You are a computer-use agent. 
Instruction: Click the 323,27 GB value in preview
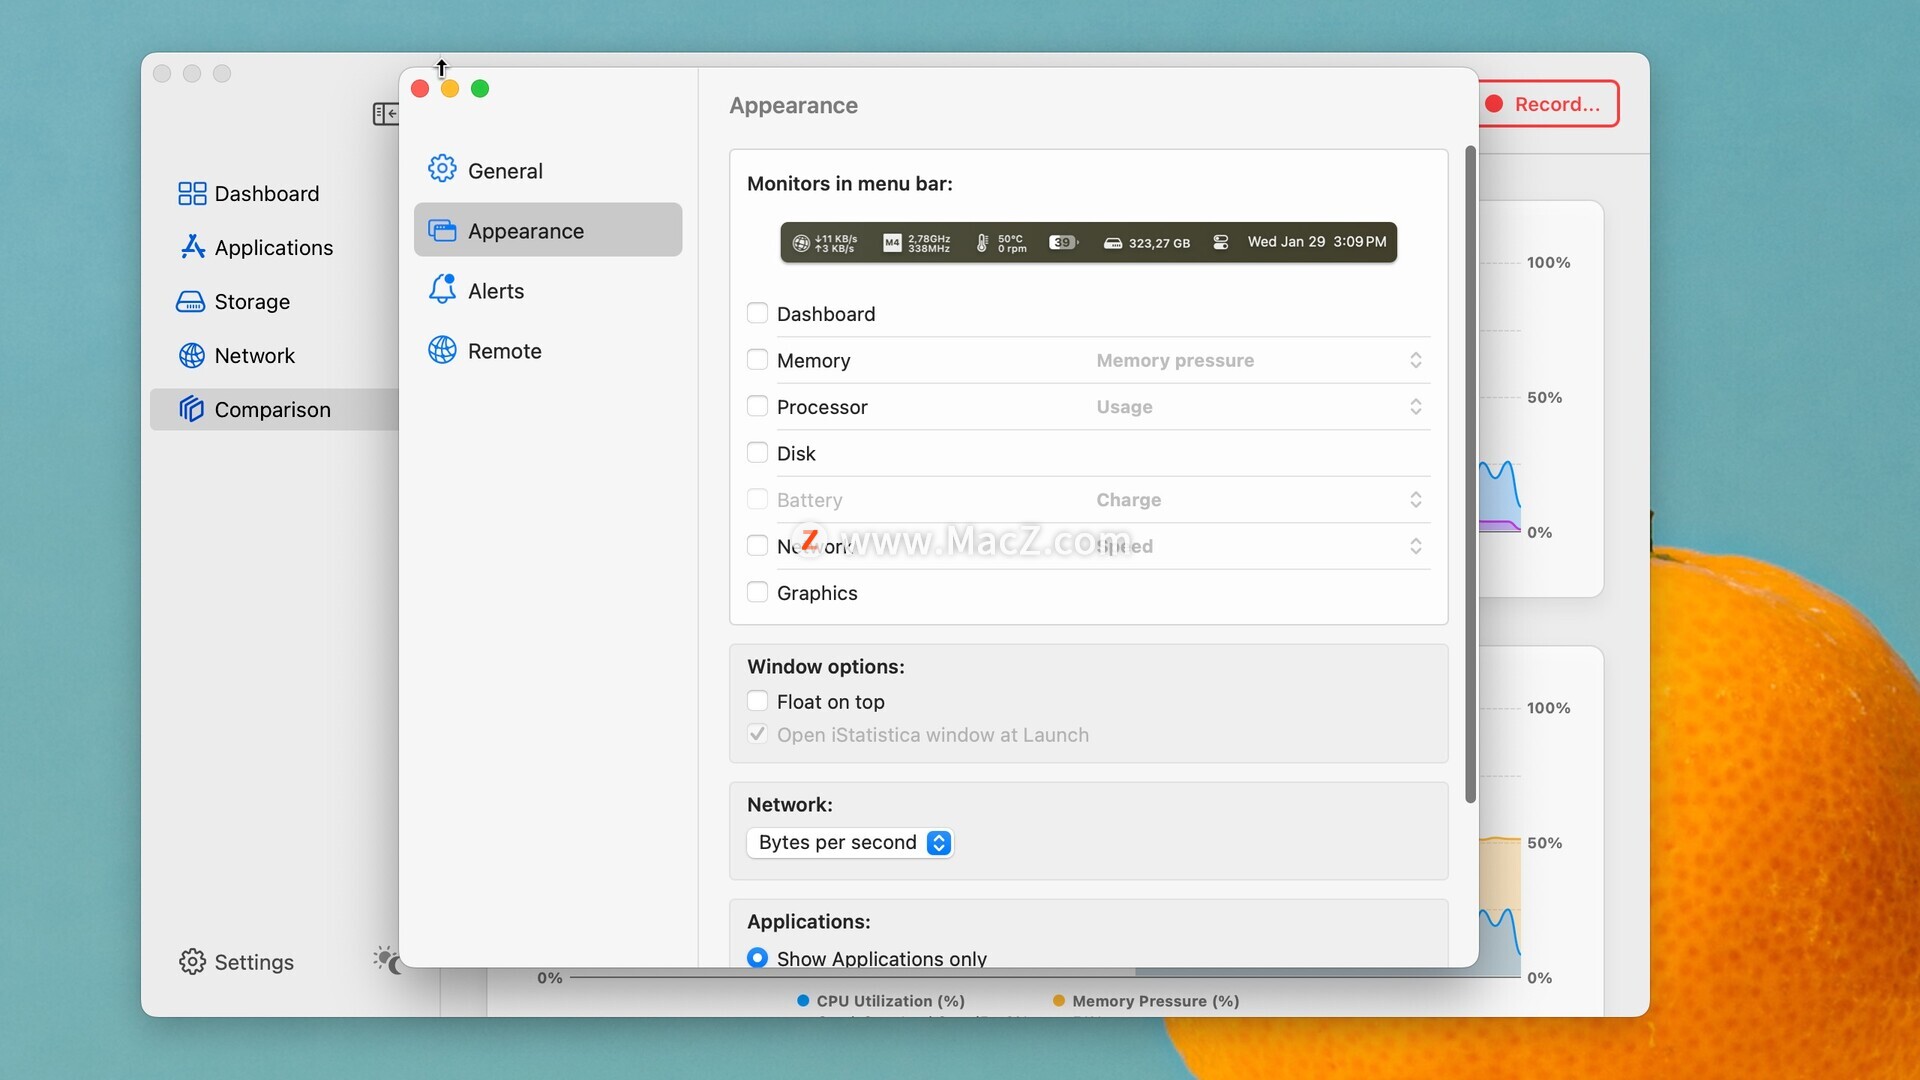pyautogui.click(x=1159, y=243)
